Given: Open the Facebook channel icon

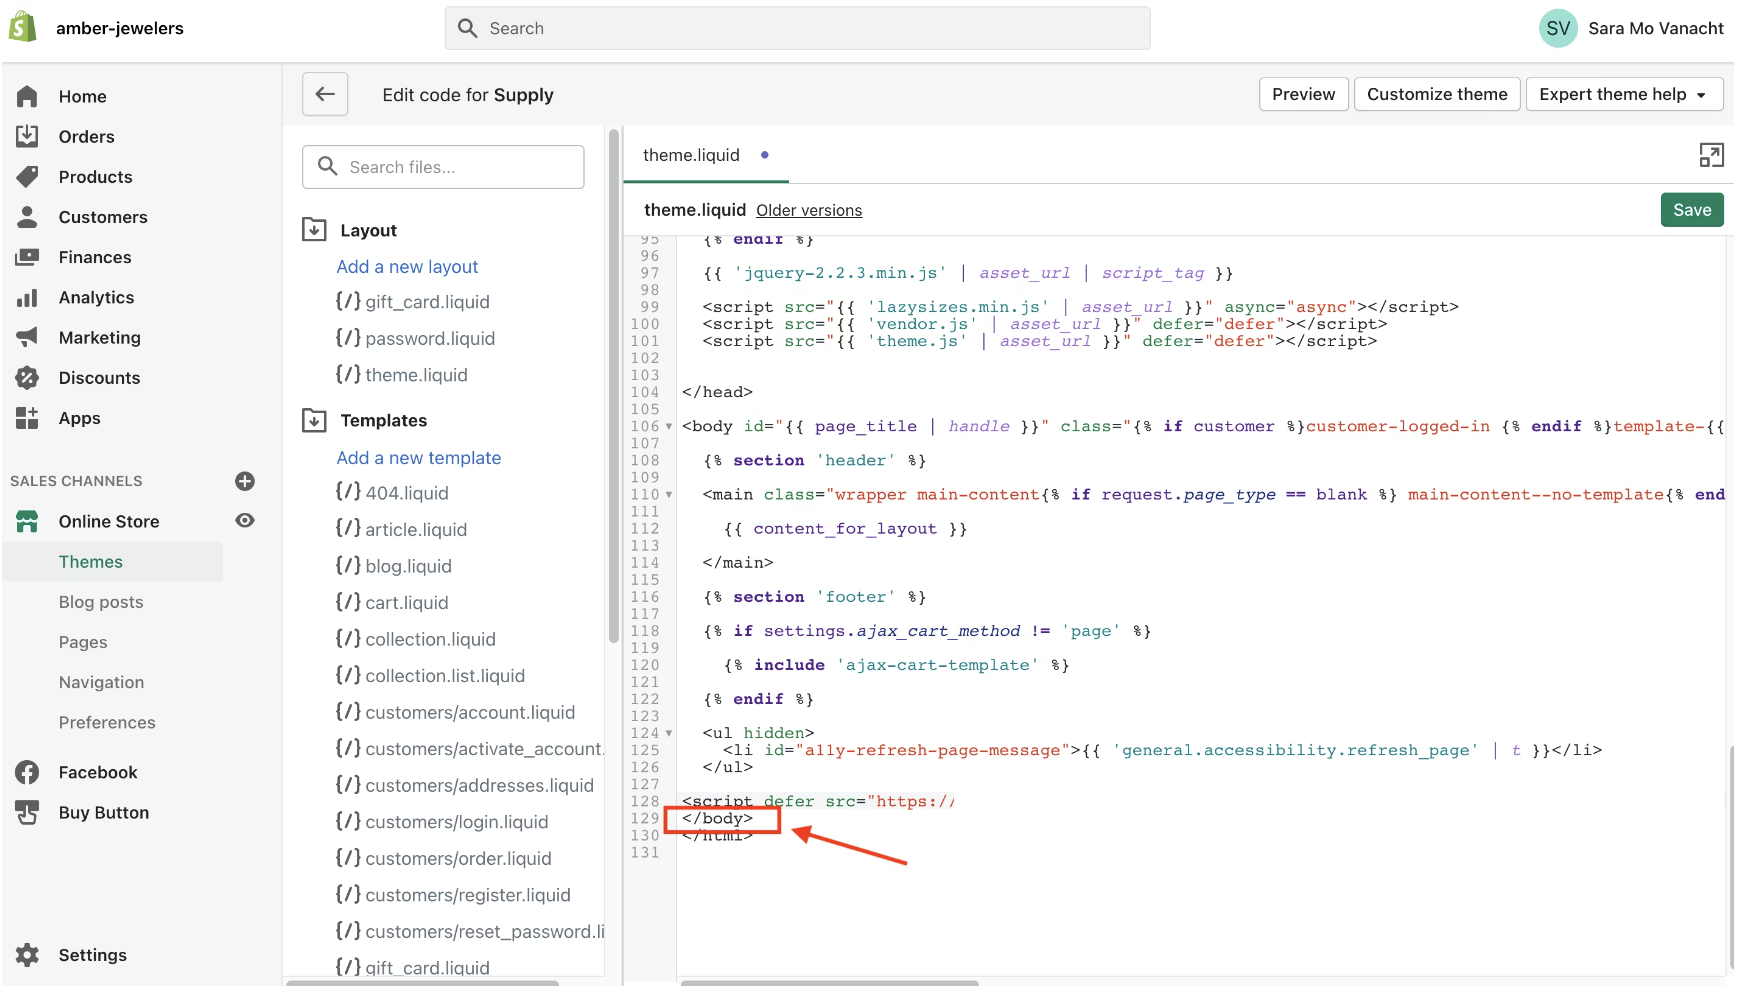Looking at the screenshot, I should [x=27, y=772].
